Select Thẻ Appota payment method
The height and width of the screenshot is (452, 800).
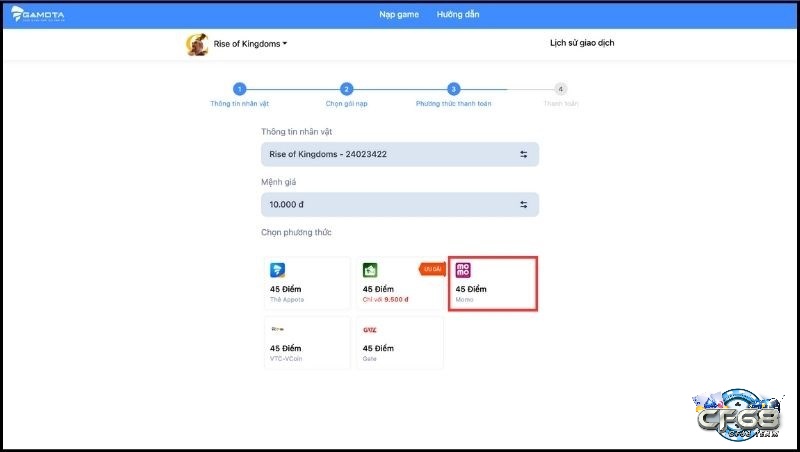(x=307, y=284)
